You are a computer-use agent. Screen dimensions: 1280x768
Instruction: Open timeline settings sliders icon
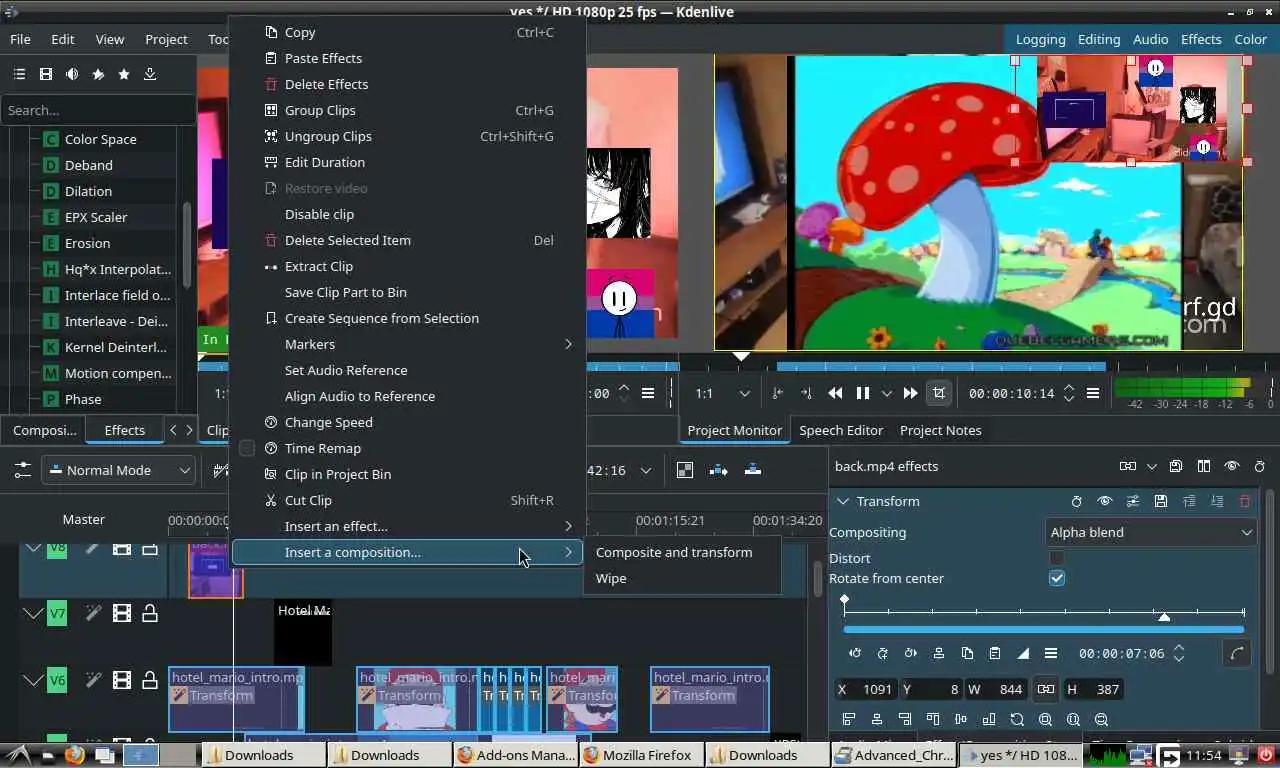pos(22,470)
